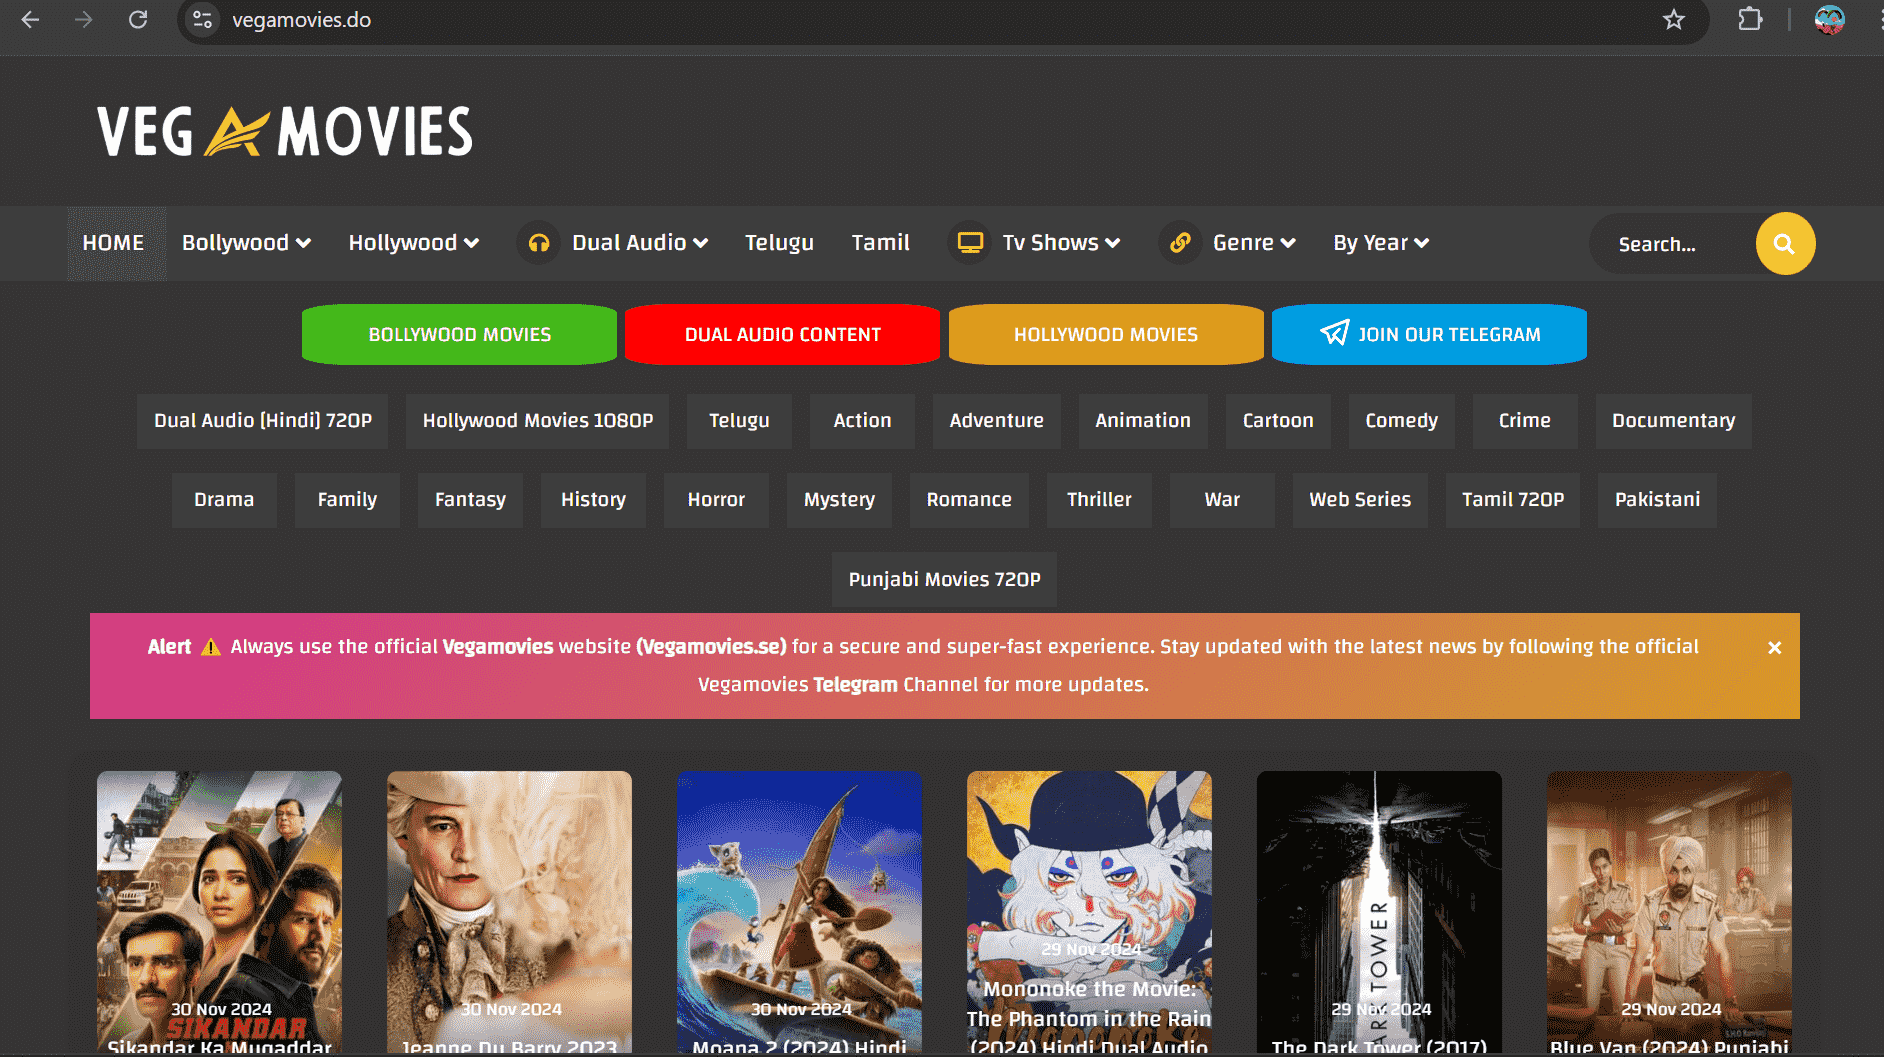Open the browser extensions puzzle icon
This screenshot has width=1884, height=1057.
tap(1750, 20)
